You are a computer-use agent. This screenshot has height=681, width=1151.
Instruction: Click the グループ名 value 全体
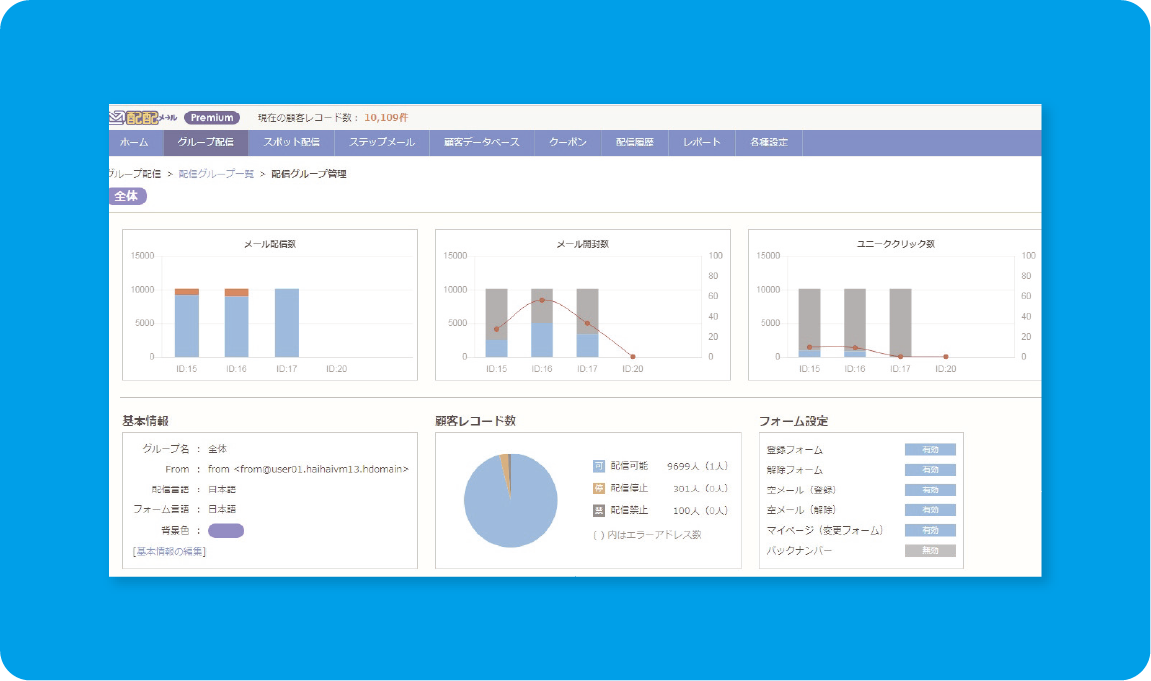pyautogui.click(x=217, y=448)
